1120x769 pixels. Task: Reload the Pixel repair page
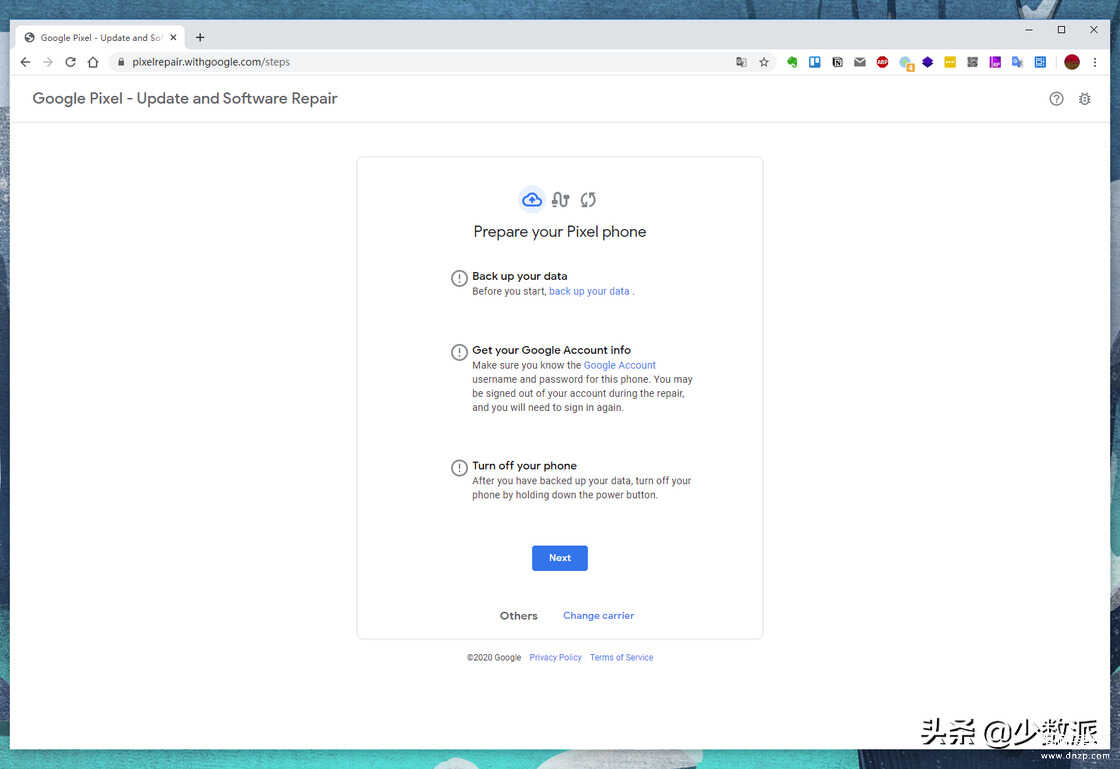(x=70, y=62)
